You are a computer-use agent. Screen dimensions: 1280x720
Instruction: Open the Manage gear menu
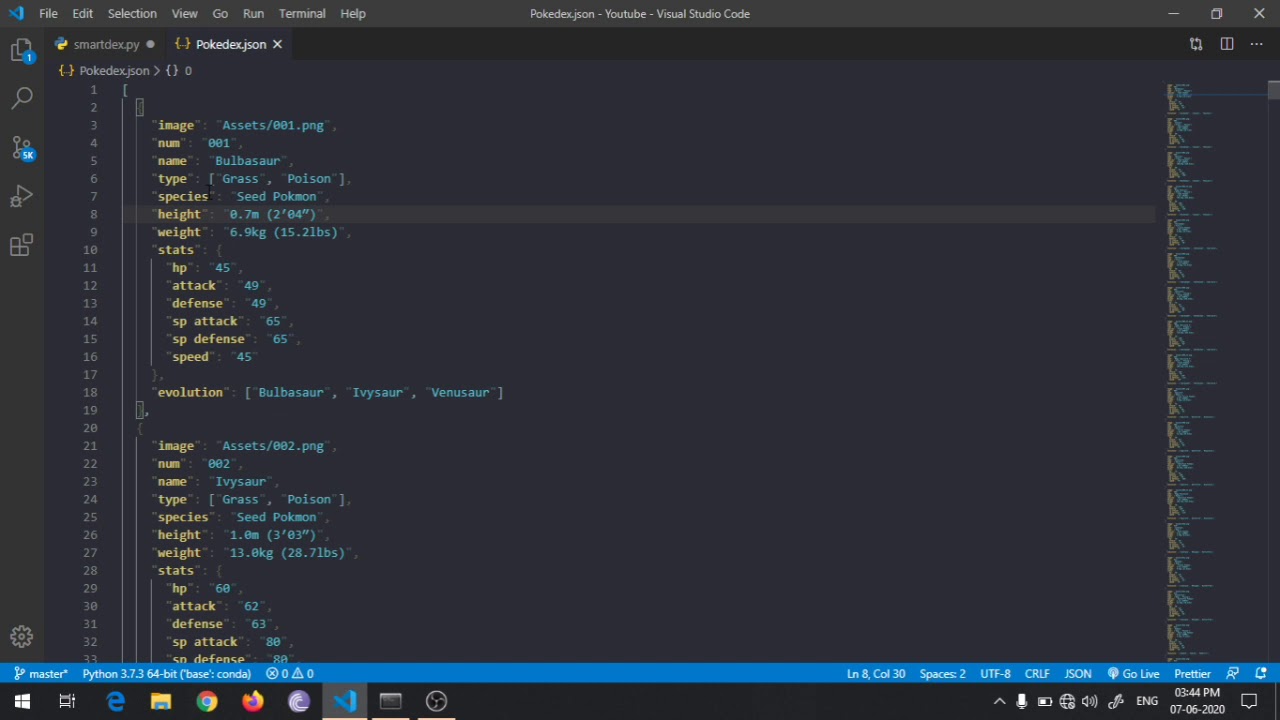click(22, 636)
